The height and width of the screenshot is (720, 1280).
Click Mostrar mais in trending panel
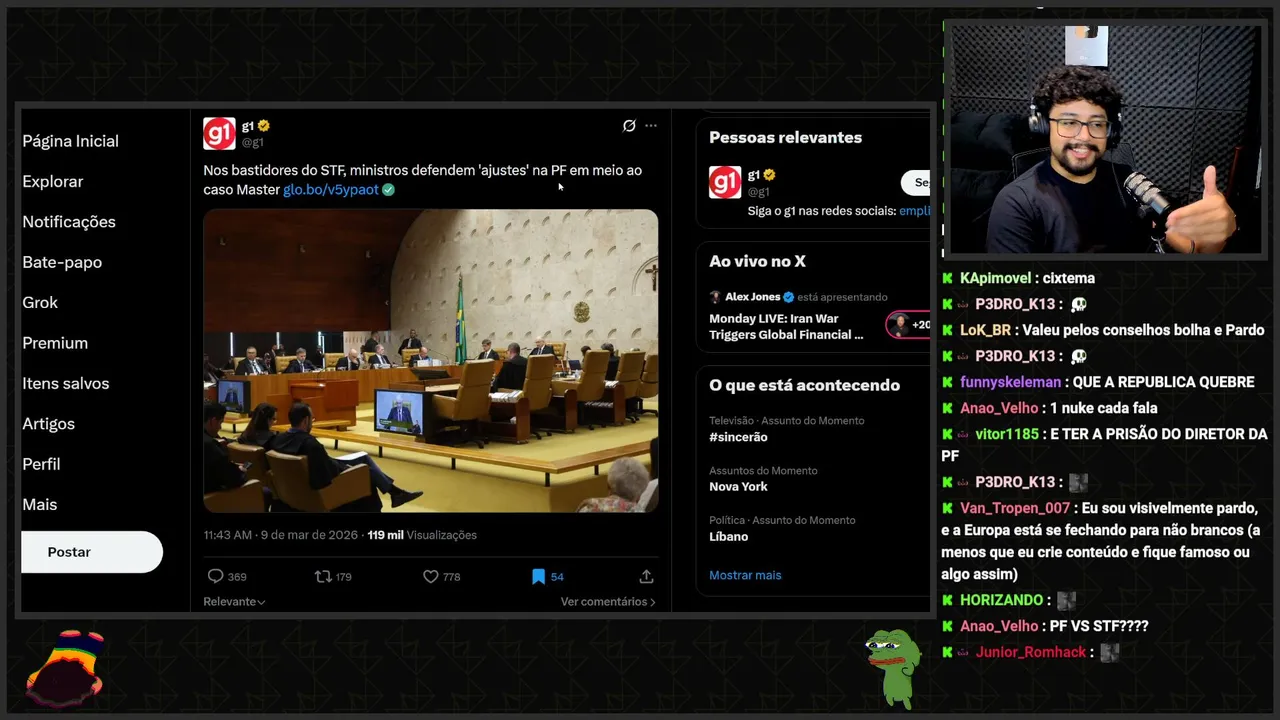(745, 575)
